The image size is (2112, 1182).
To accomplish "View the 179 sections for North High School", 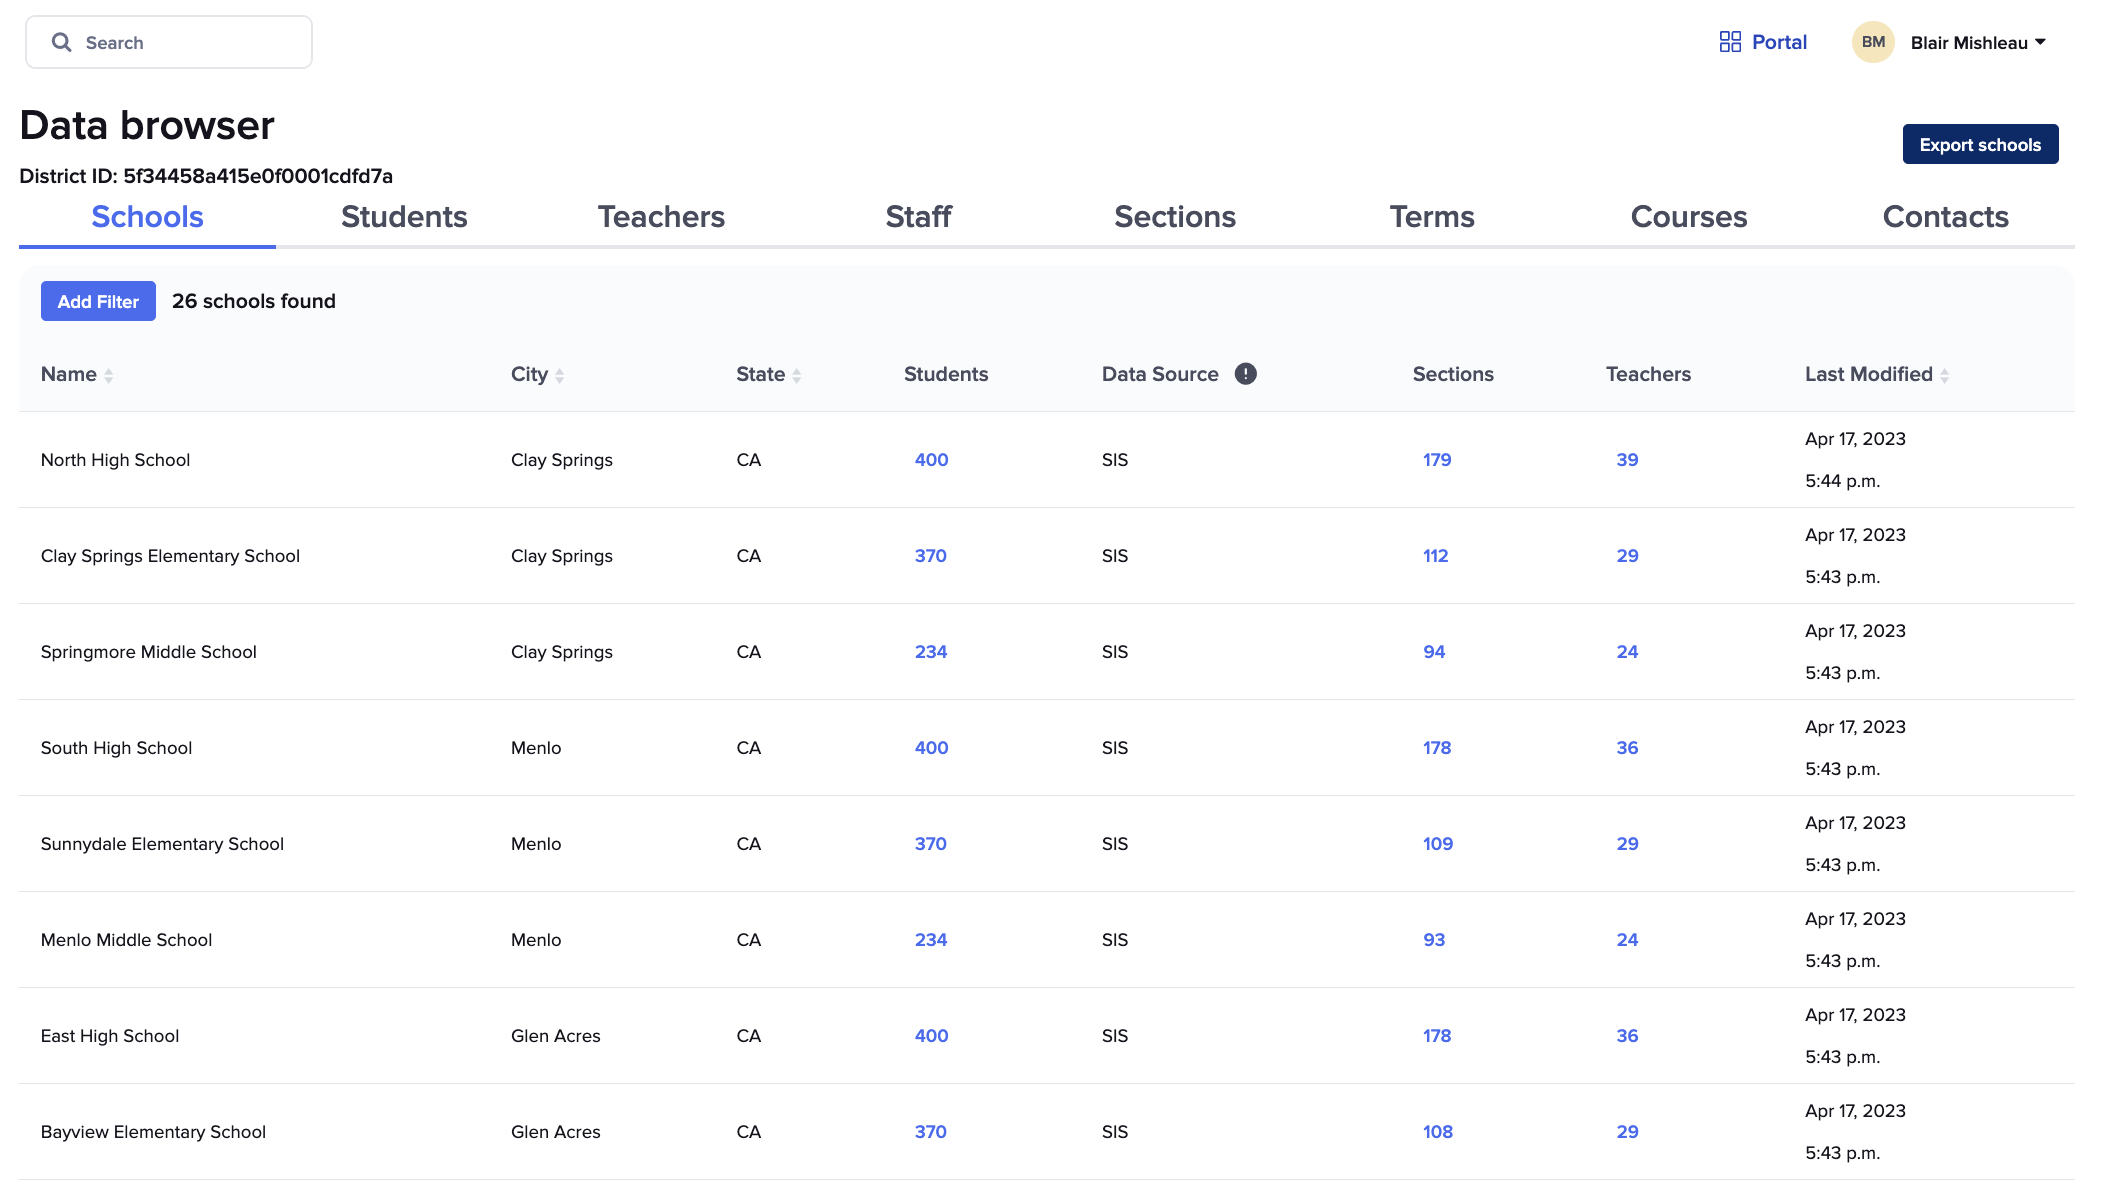I will [x=1436, y=460].
